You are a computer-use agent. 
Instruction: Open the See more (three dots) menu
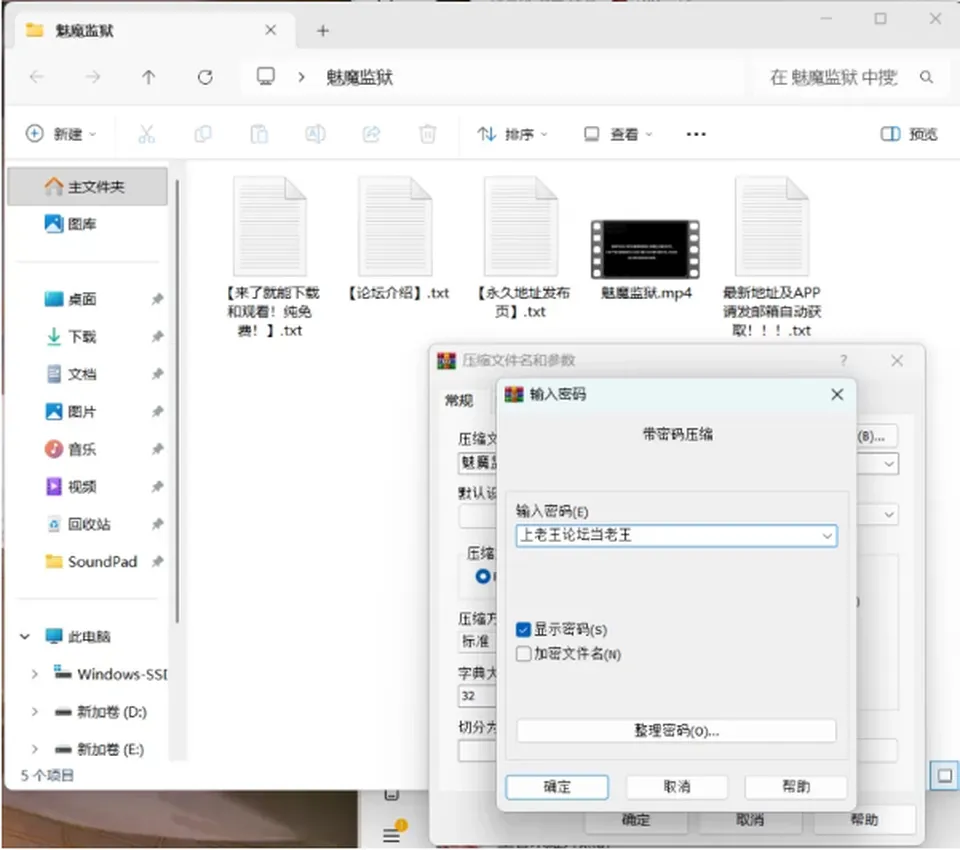tap(696, 134)
